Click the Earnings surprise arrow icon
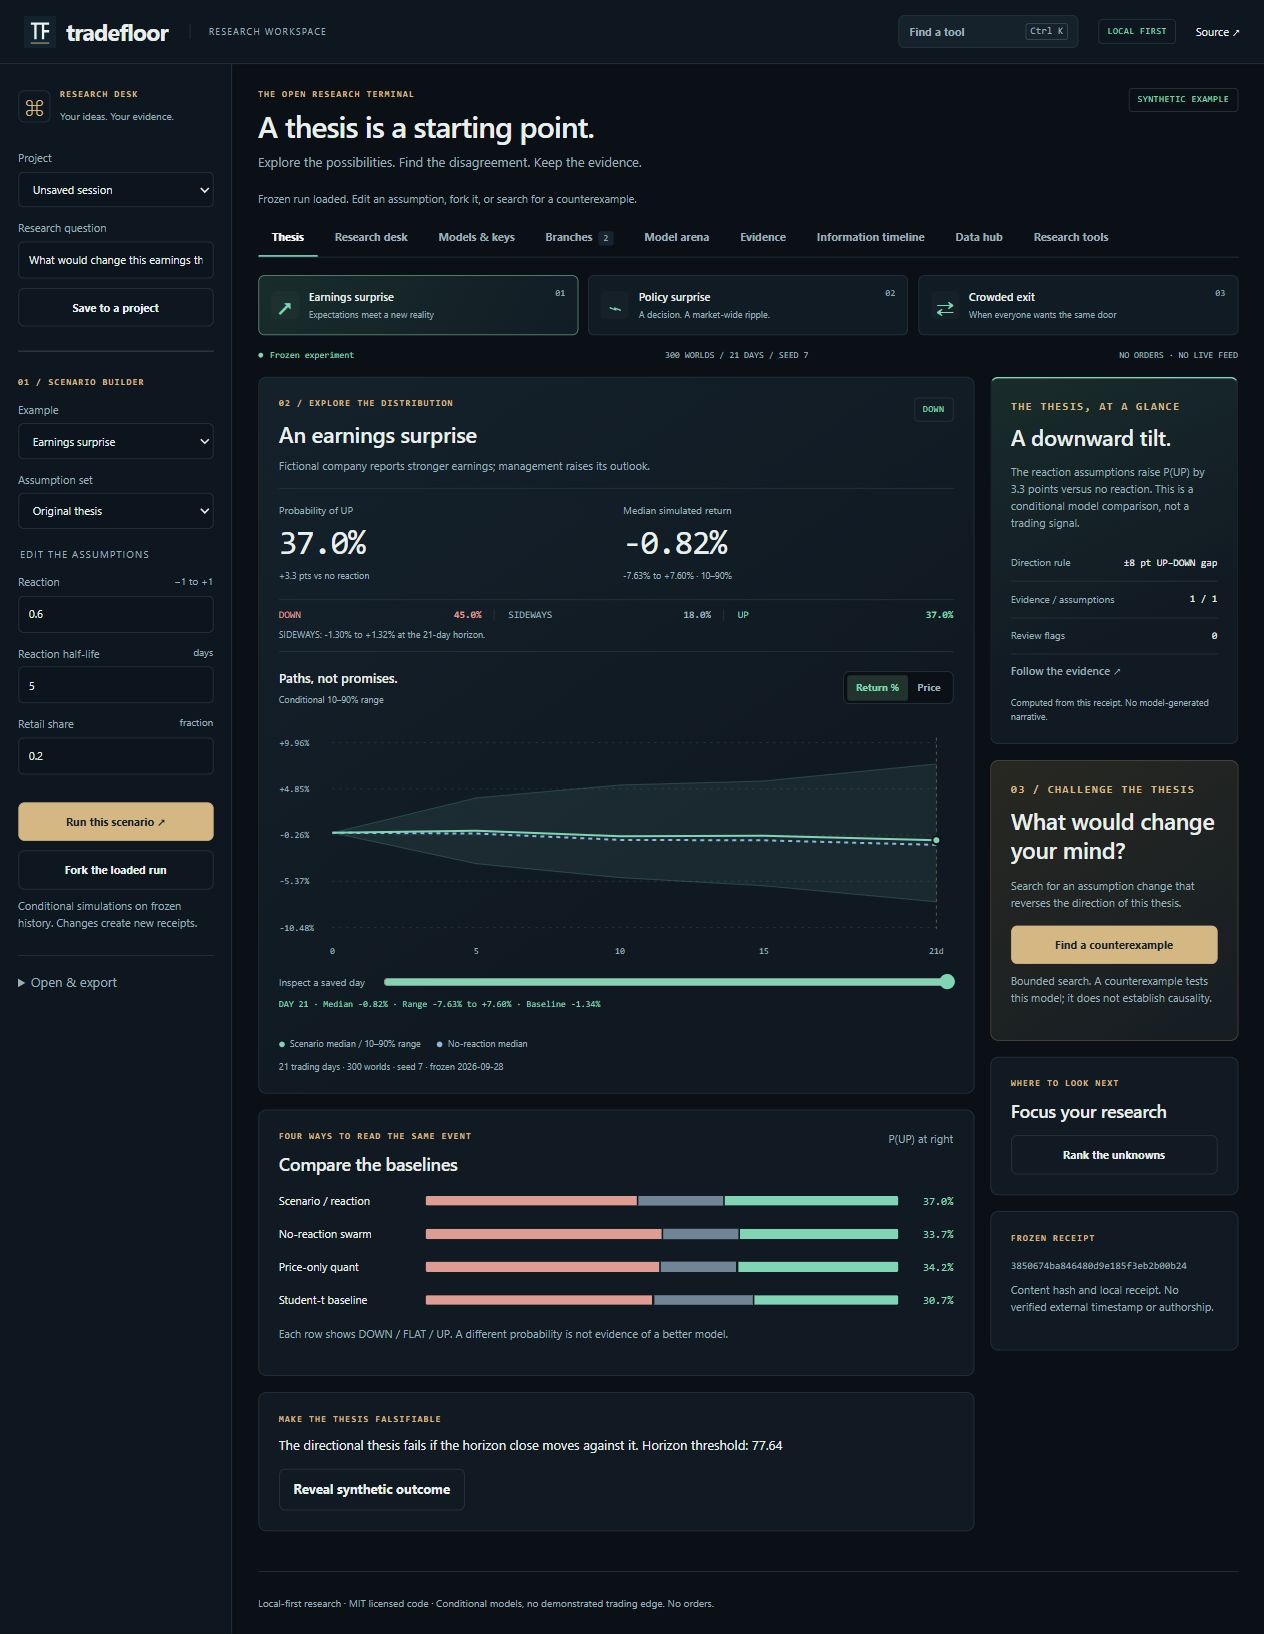This screenshot has height=1634, width=1264. click(x=285, y=308)
